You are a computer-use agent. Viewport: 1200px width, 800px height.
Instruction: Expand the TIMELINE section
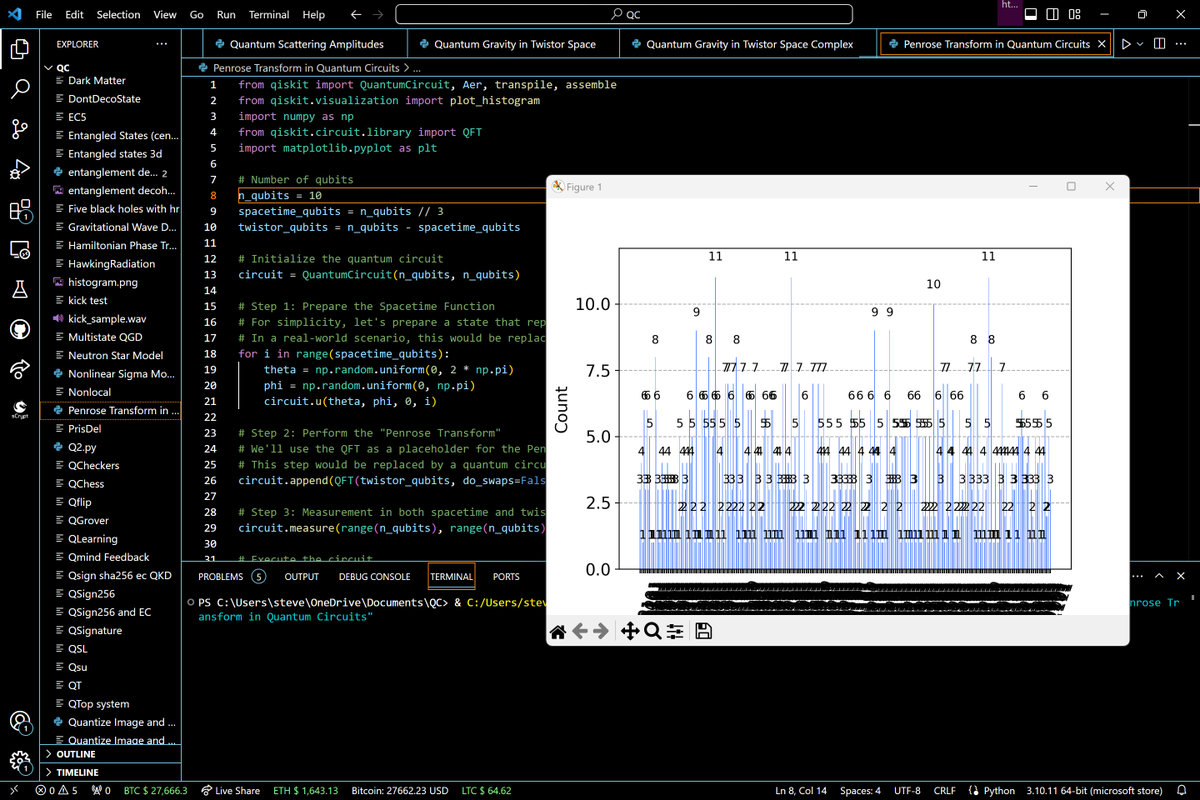click(78, 772)
